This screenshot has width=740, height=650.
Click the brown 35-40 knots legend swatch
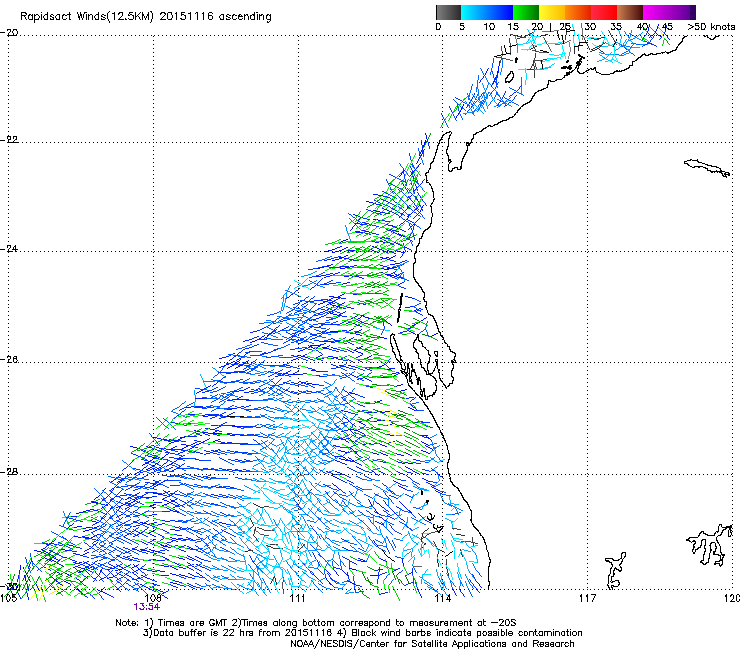pyautogui.click(x=630, y=12)
